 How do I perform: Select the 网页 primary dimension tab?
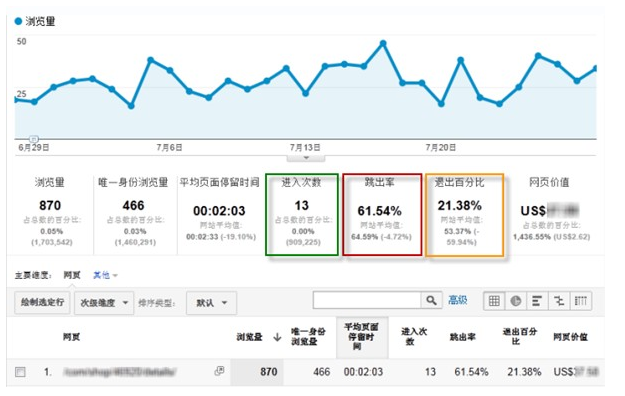point(72,275)
